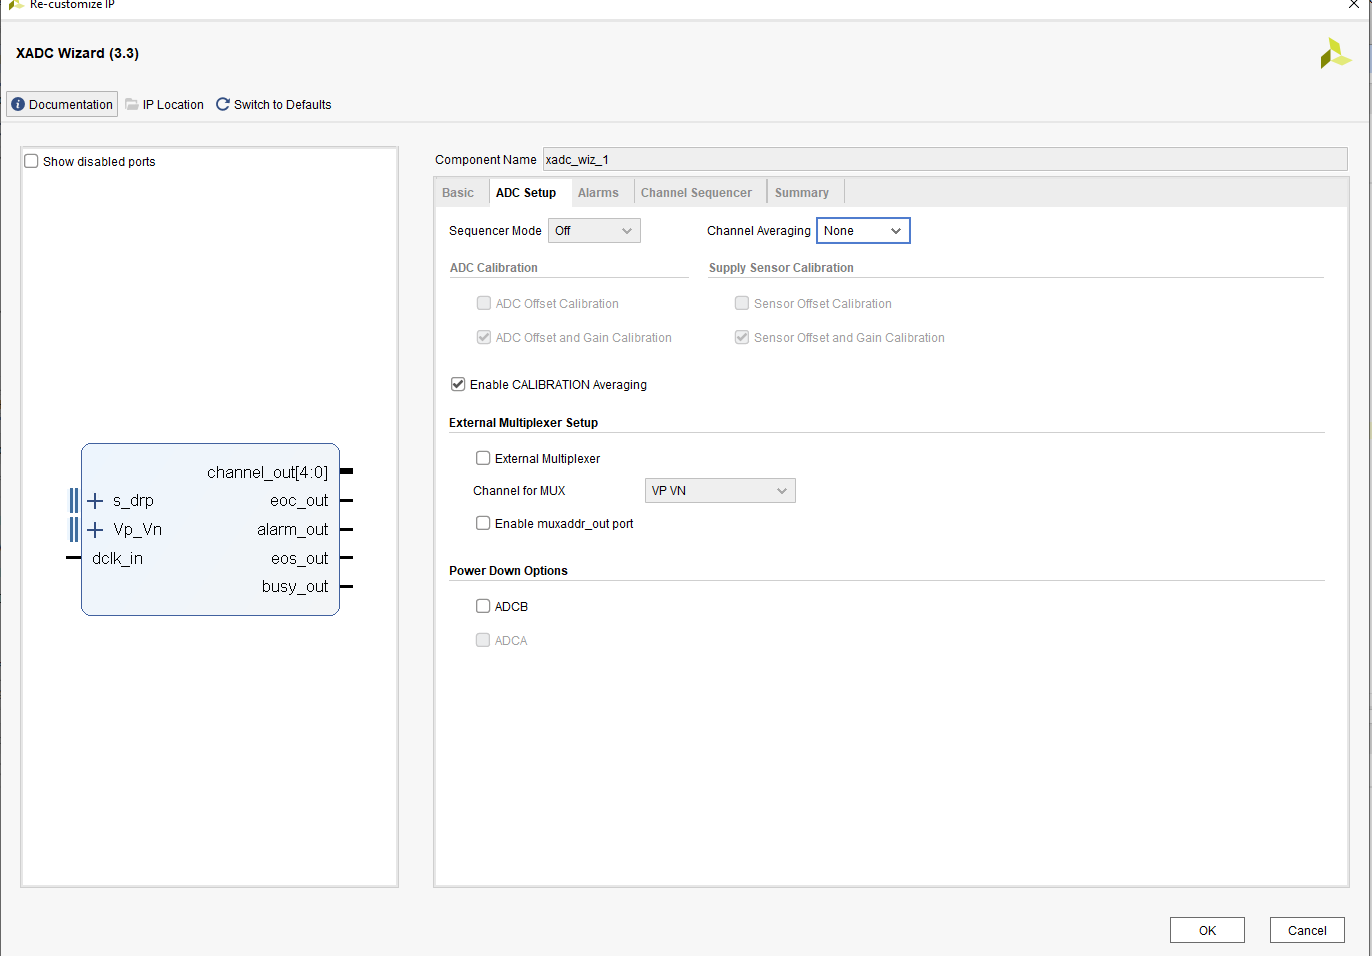This screenshot has width=1372, height=956.
Task: Switch to the Alarms tab
Action: coord(598,193)
